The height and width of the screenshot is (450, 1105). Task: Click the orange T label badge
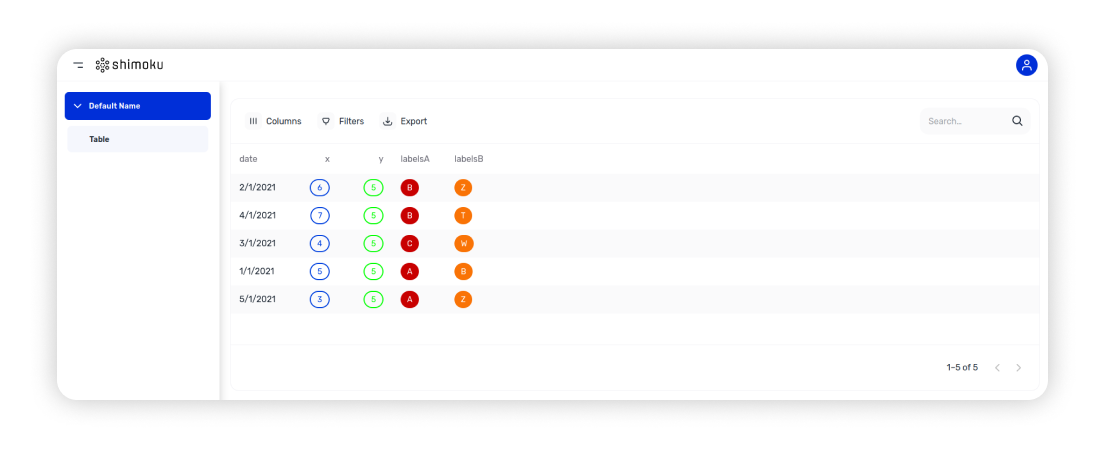tap(463, 215)
